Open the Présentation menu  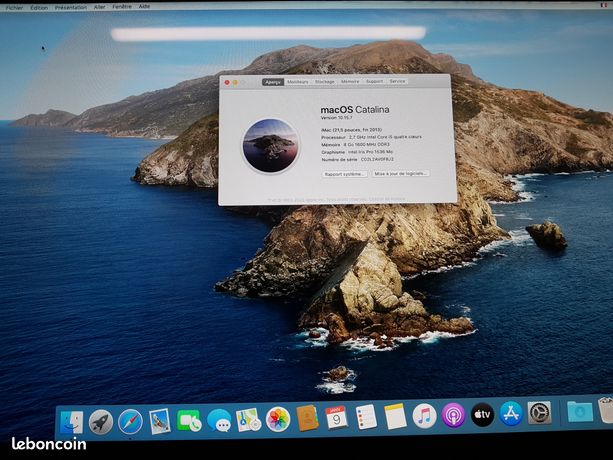71,7
